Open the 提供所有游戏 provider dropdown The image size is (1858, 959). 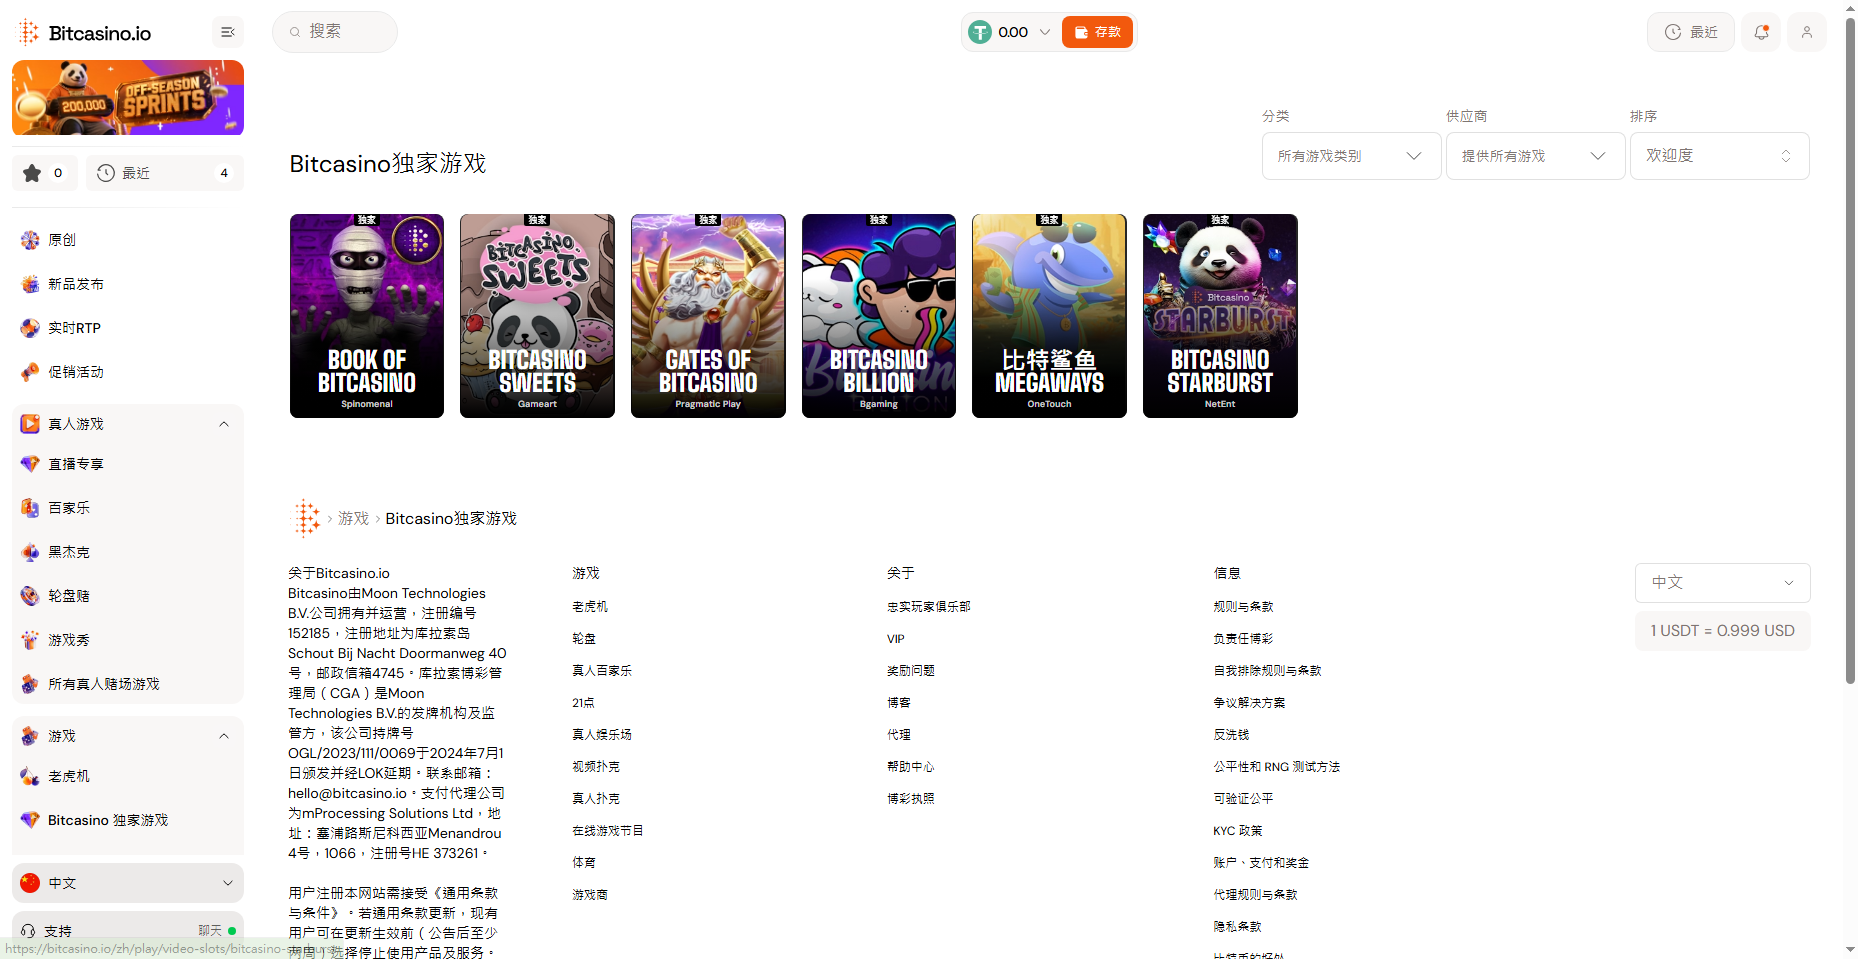click(1534, 156)
